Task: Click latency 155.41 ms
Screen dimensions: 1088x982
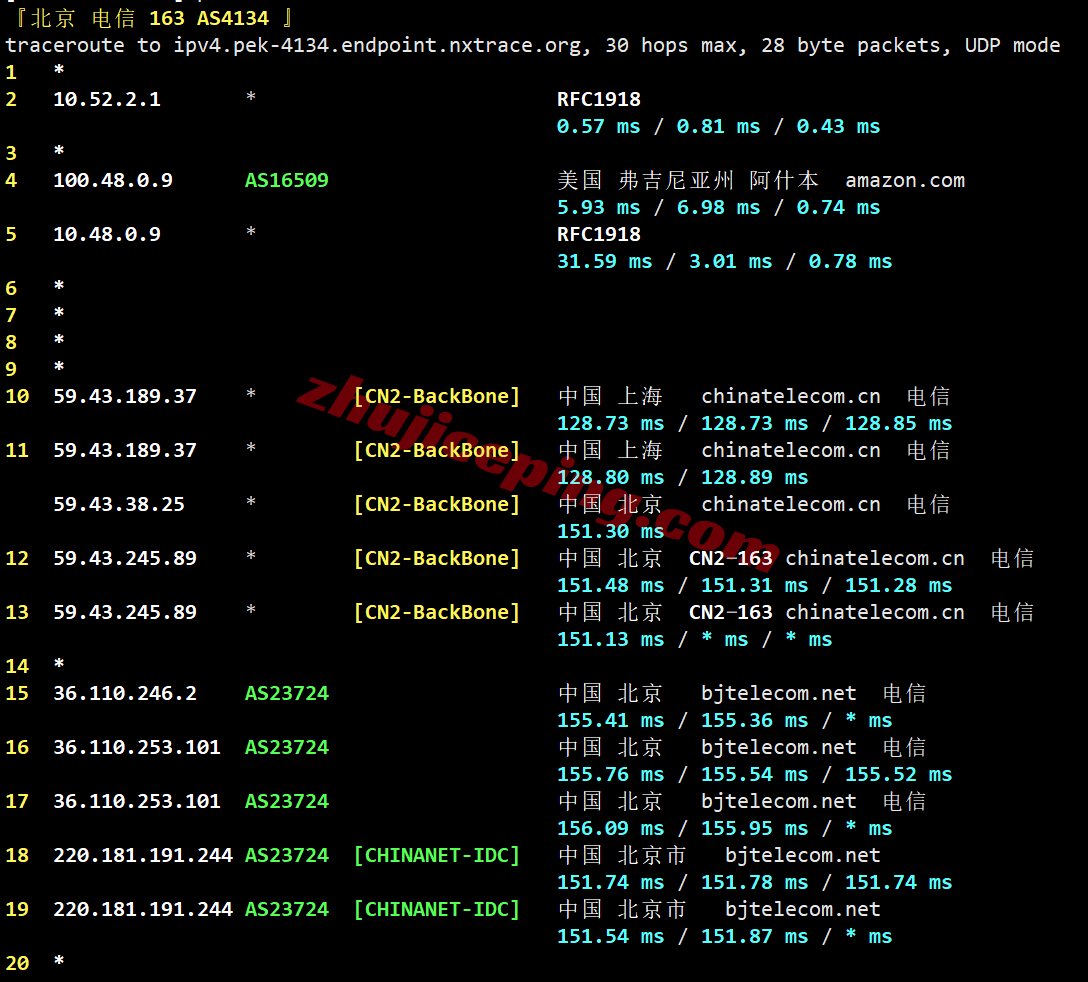Action: [611, 720]
